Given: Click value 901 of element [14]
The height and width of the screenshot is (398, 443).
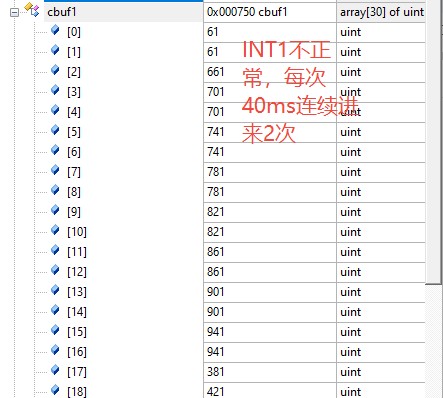Looking at the screenshot, I should pyautogui.click(x=215, y=312).
